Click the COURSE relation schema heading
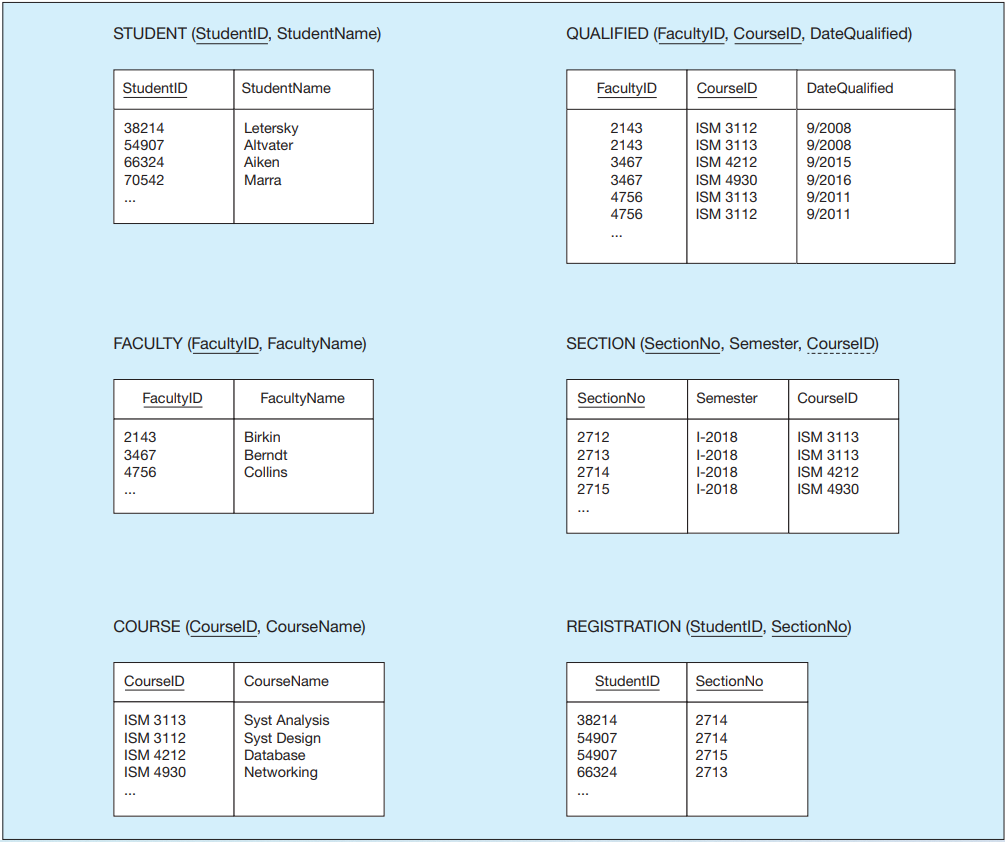 point(239,627)
